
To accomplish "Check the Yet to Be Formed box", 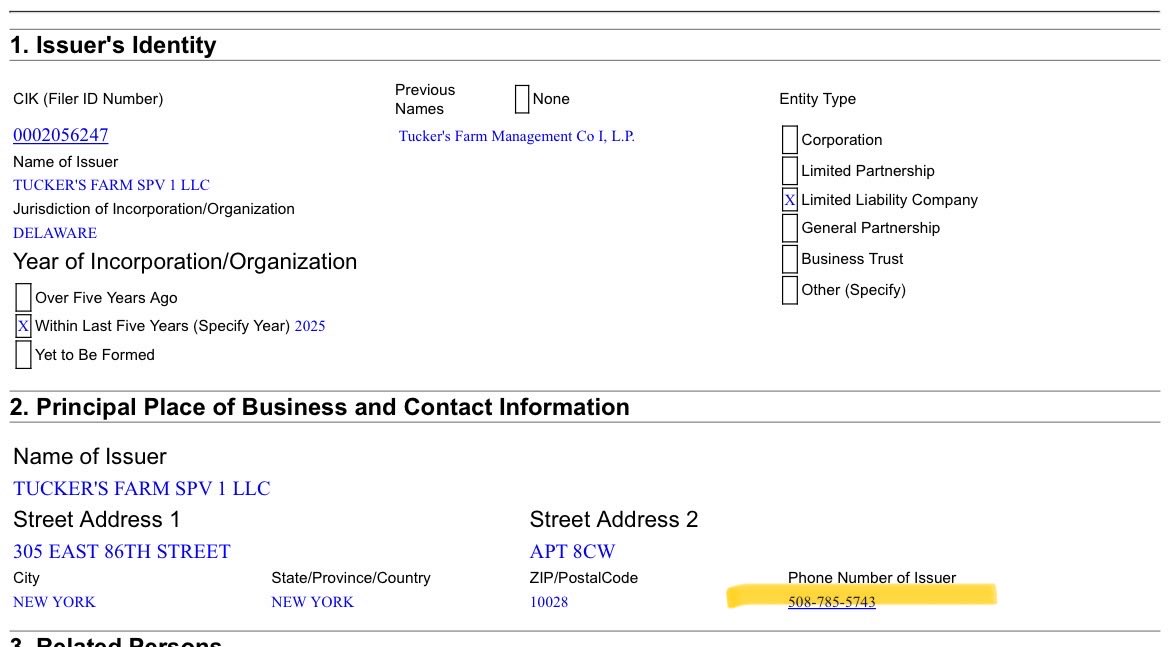I will tap(22, 353).
